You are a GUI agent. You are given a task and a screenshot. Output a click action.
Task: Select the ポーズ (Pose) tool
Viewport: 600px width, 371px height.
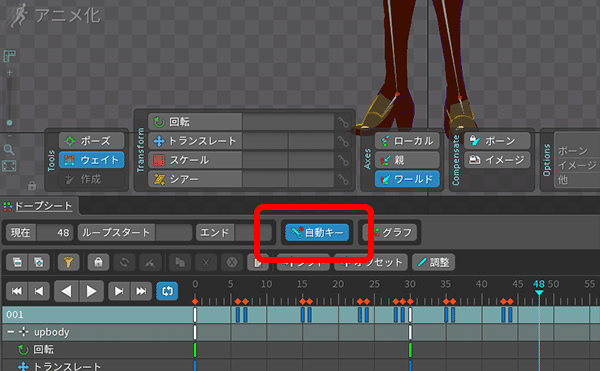click(x=92, y=141)
